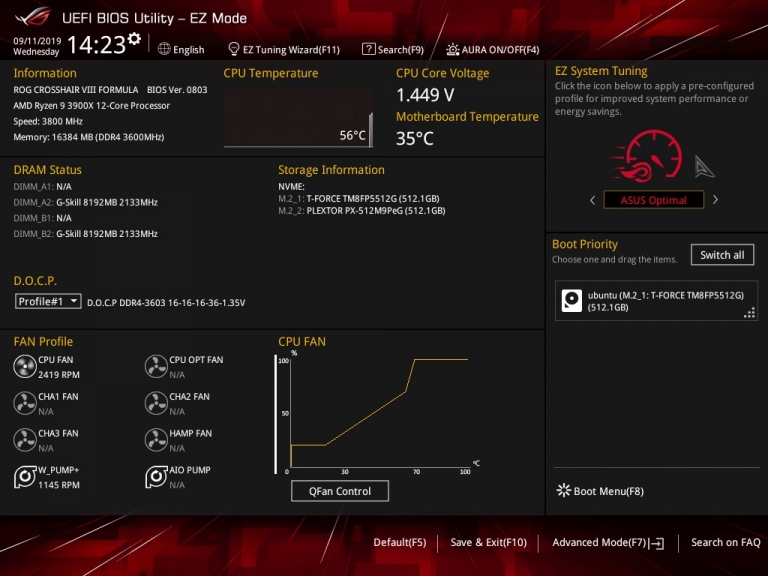Click Save & Exit(F10)

click(488, 542)
